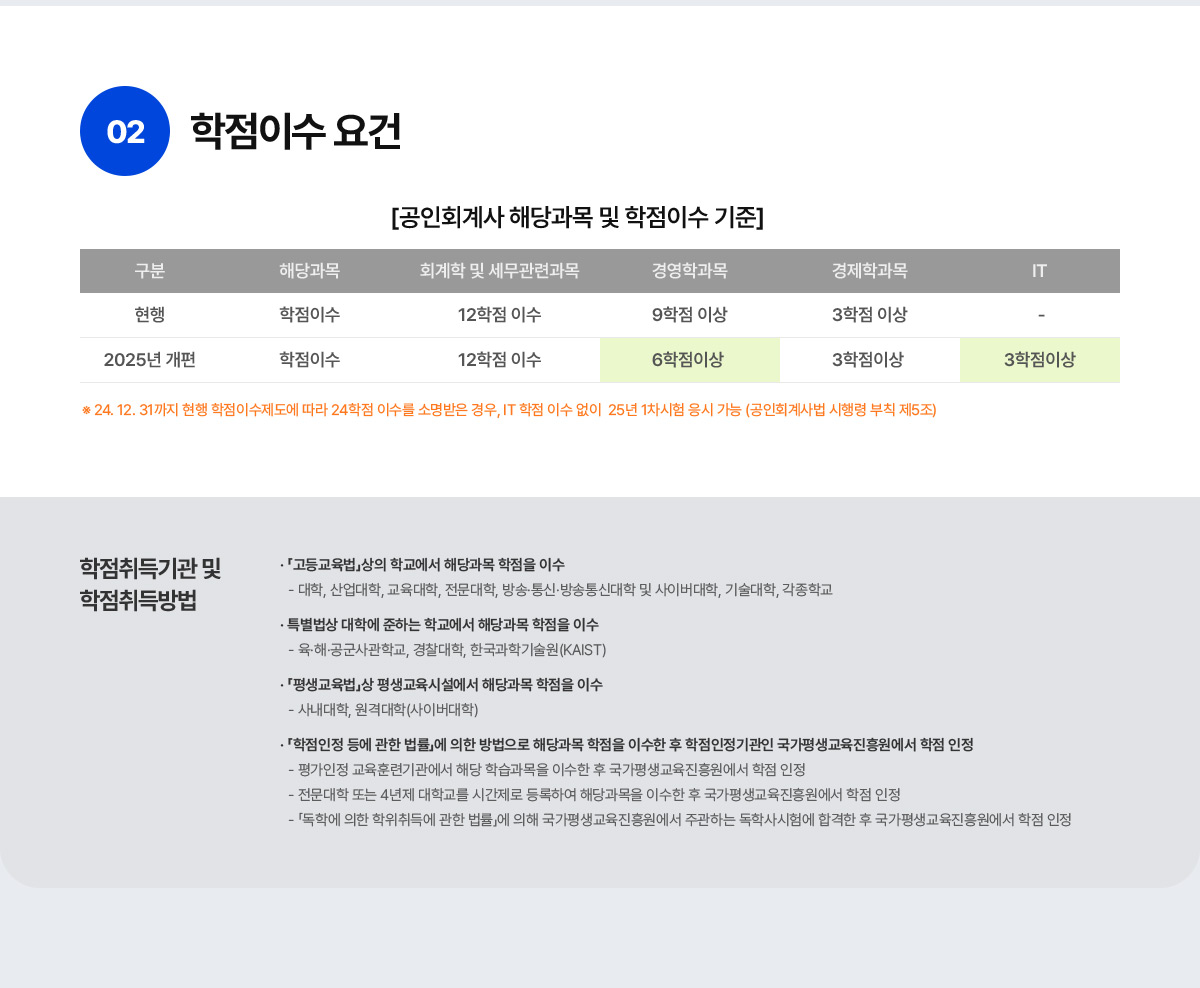The image size is (1200, 988).
Task: Click the 경영학과목 column header
Action: [689, 271]
